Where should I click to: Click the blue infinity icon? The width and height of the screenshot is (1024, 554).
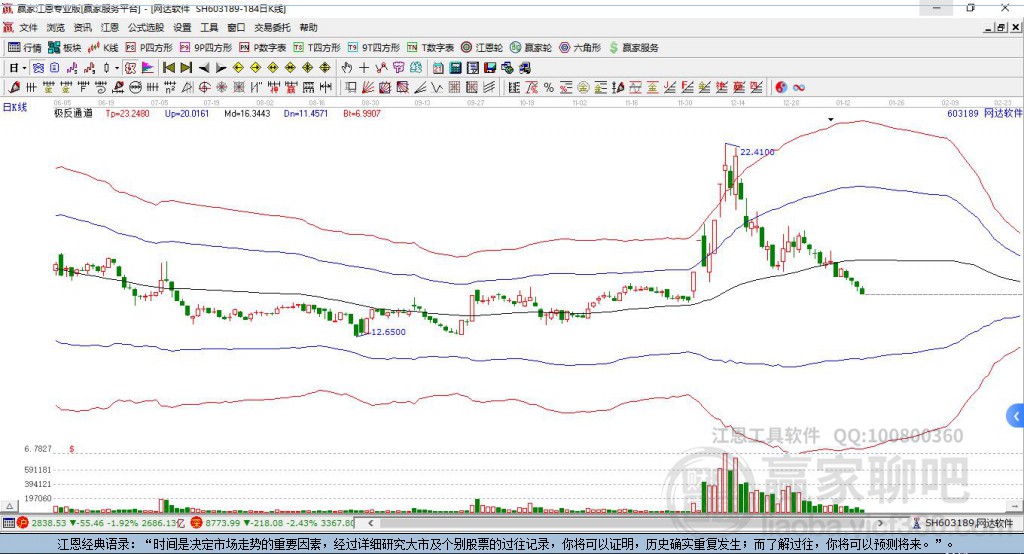pos(799,88)
